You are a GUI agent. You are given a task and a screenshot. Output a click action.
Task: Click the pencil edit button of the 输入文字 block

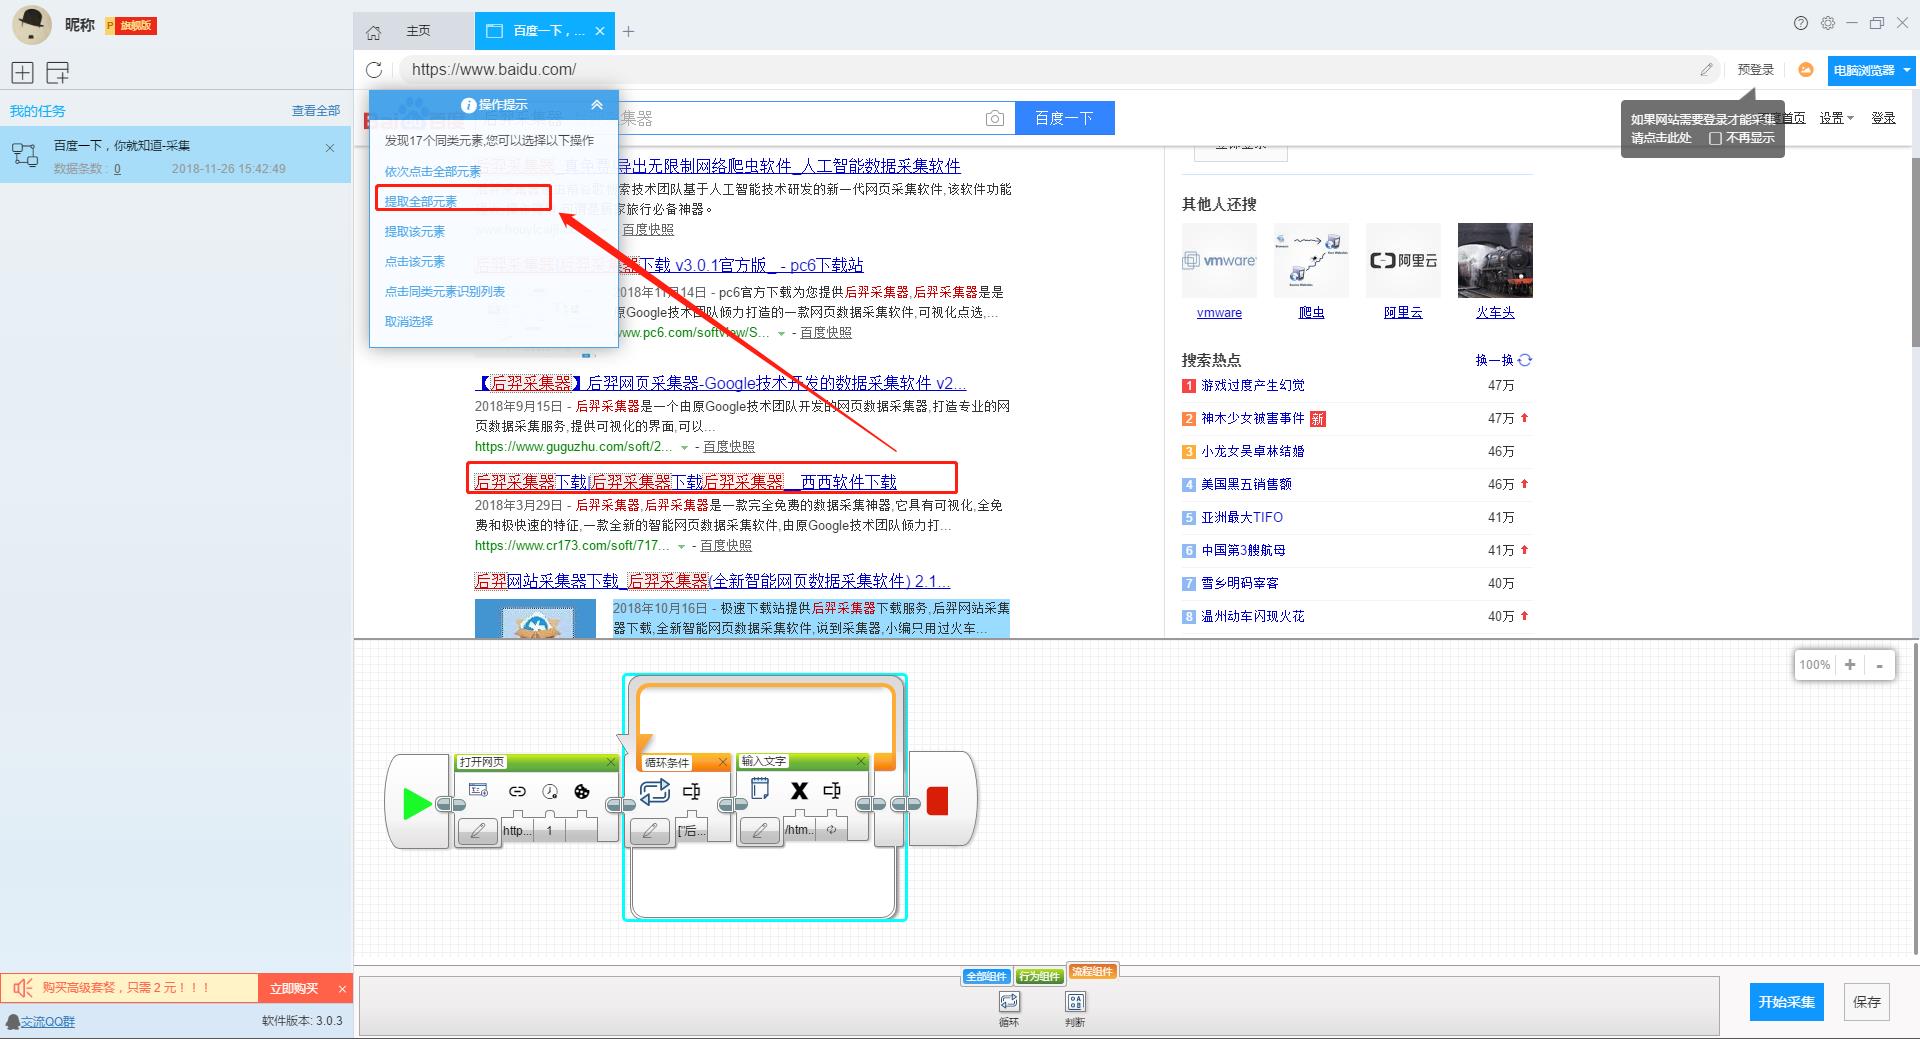pyautogui.click(x=760, y=830)
